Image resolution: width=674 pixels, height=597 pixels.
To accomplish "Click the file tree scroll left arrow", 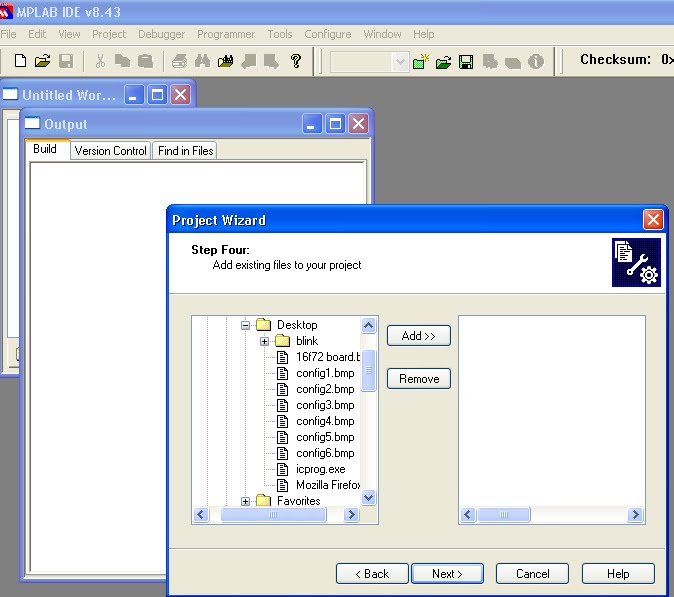I will 201,514.
